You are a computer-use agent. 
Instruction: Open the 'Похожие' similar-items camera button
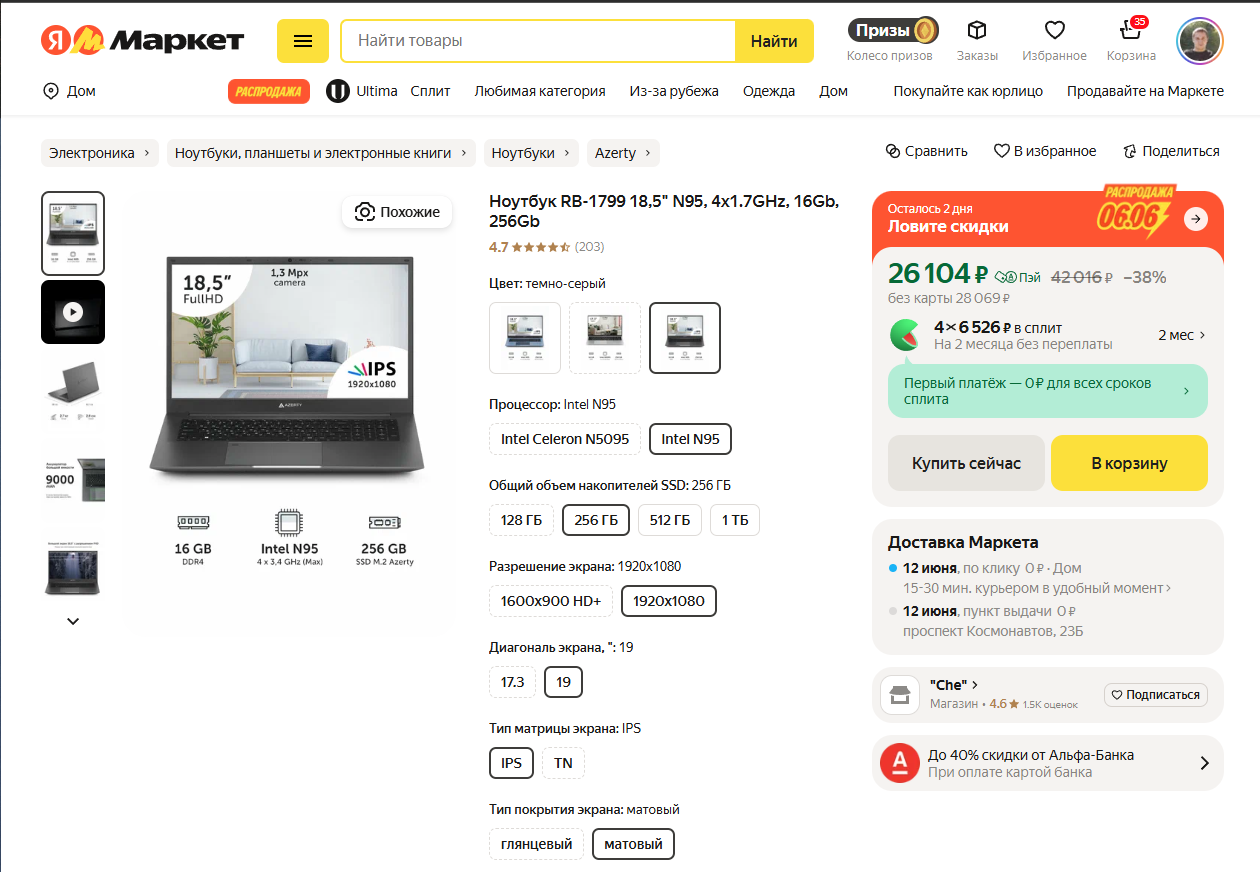pyautogui.click(x=397, y=212)
